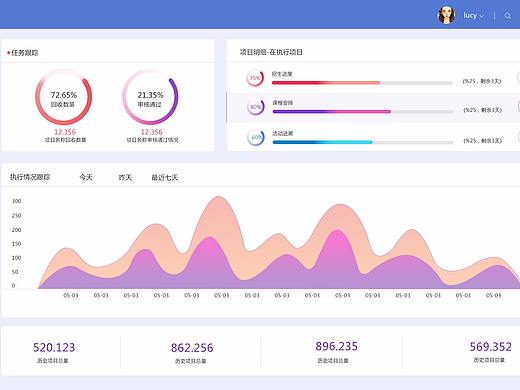Image resolution: width=520 pixels, height=390 pixels.
Task: Click the 300 y-axis label
Action: pos(17,201)
